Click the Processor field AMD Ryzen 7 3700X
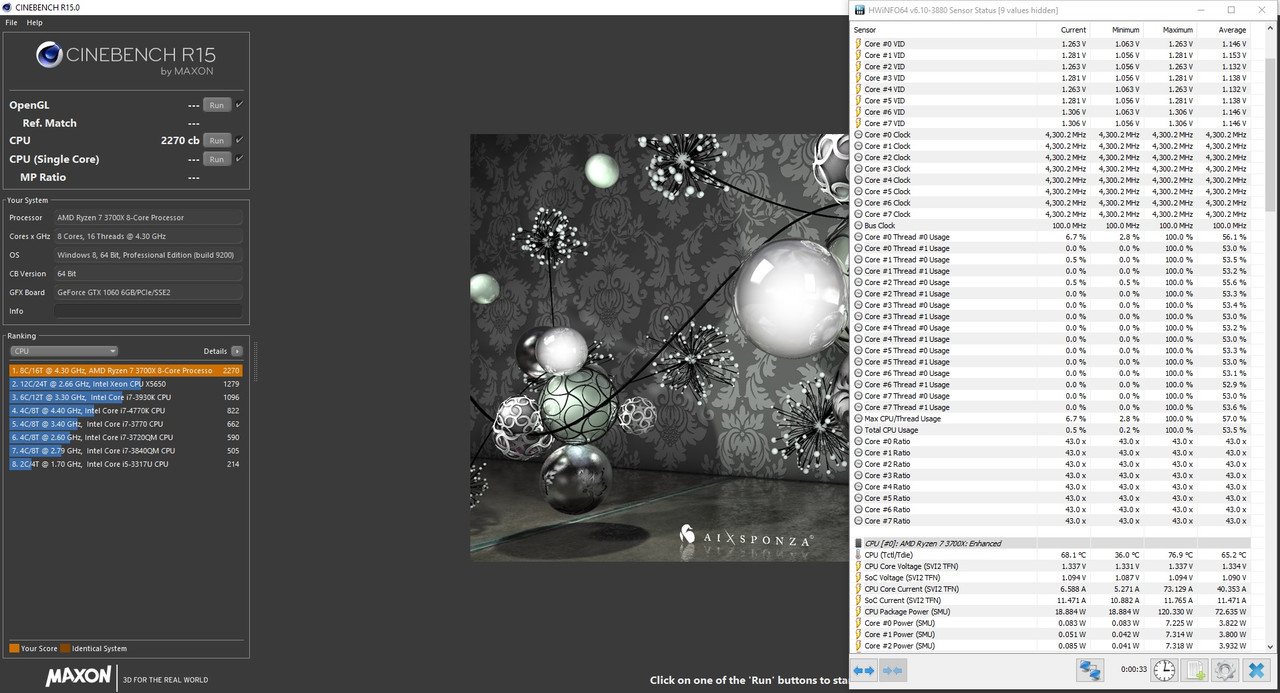This screenshot has height=693, width=1280. pos(148,217)
